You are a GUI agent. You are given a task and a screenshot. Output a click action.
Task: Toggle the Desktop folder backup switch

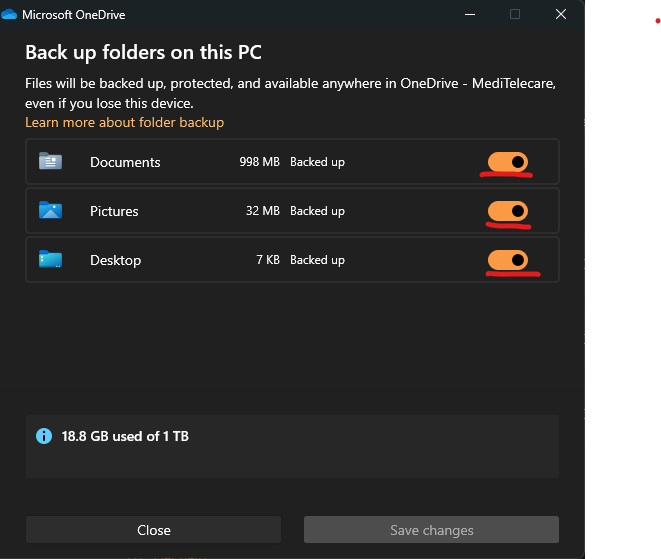(x=507, y=260)
